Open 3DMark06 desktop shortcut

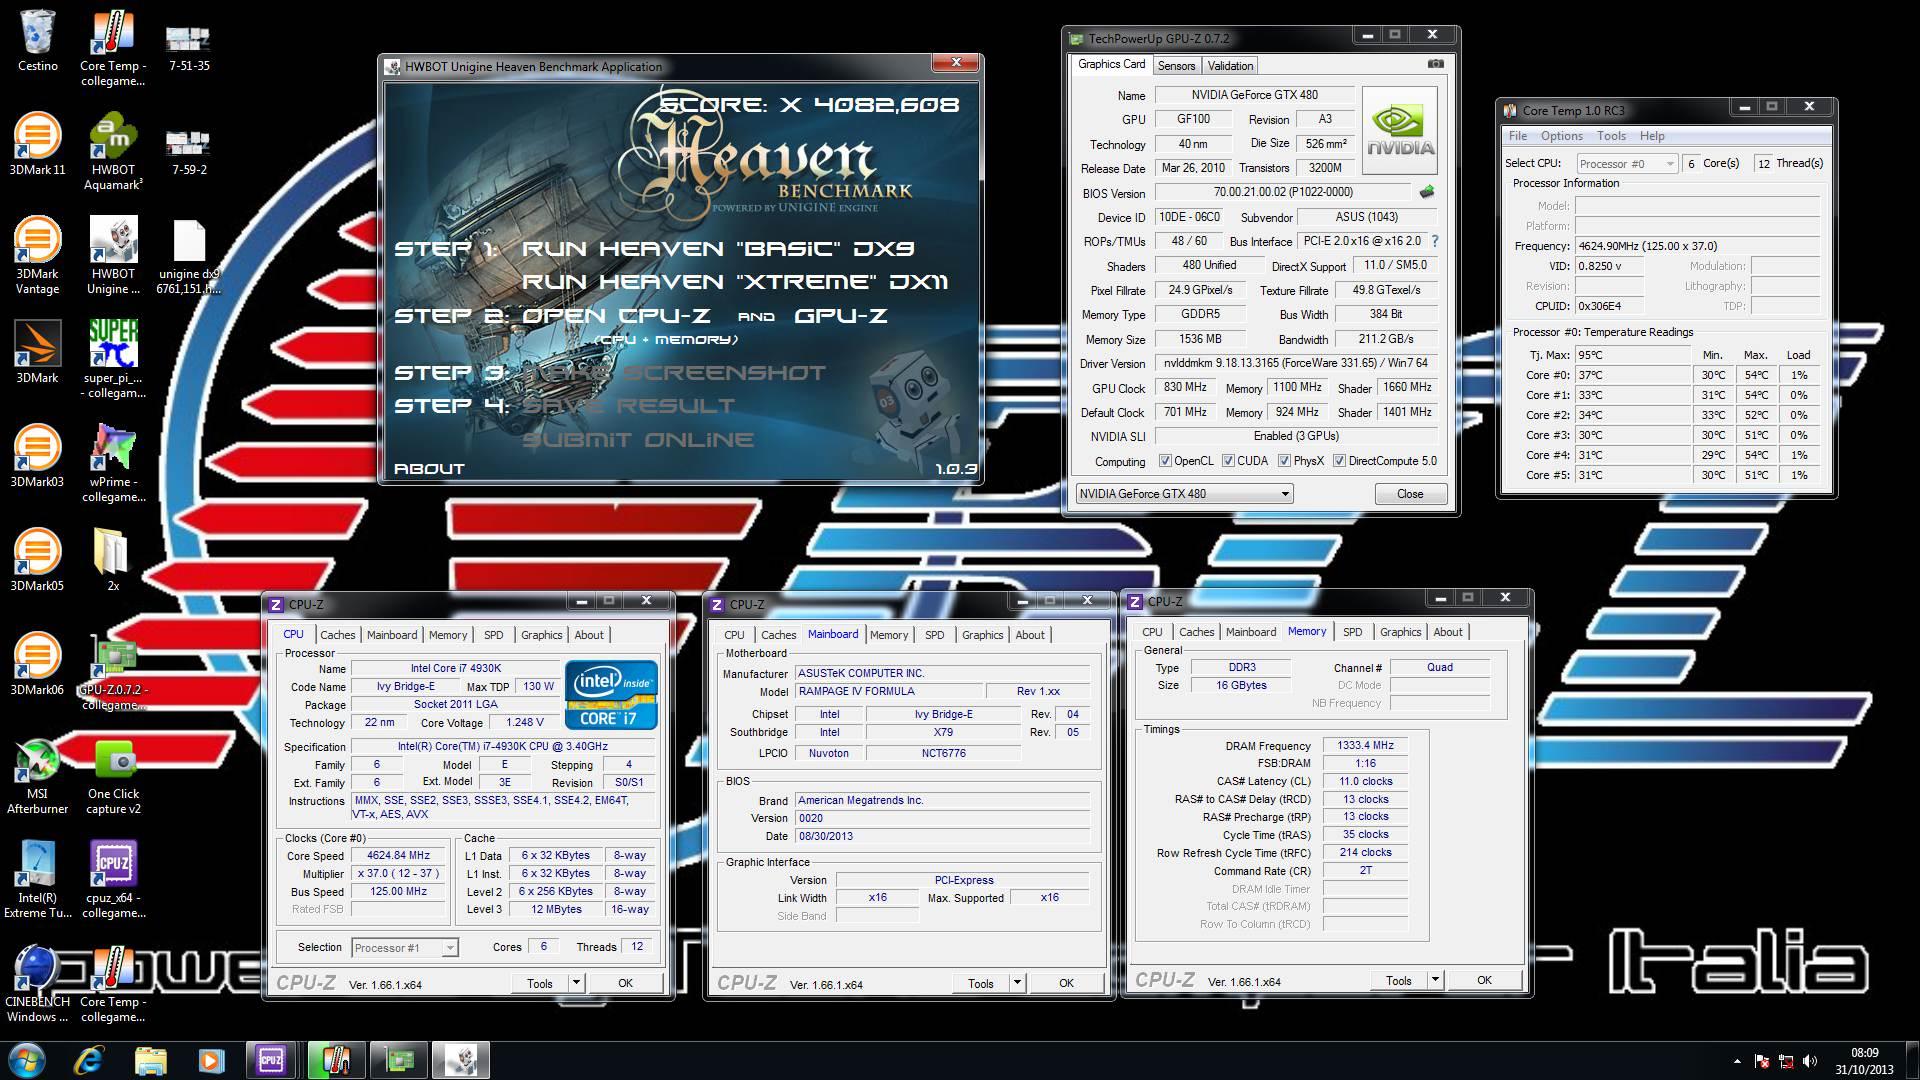point(37,665)
